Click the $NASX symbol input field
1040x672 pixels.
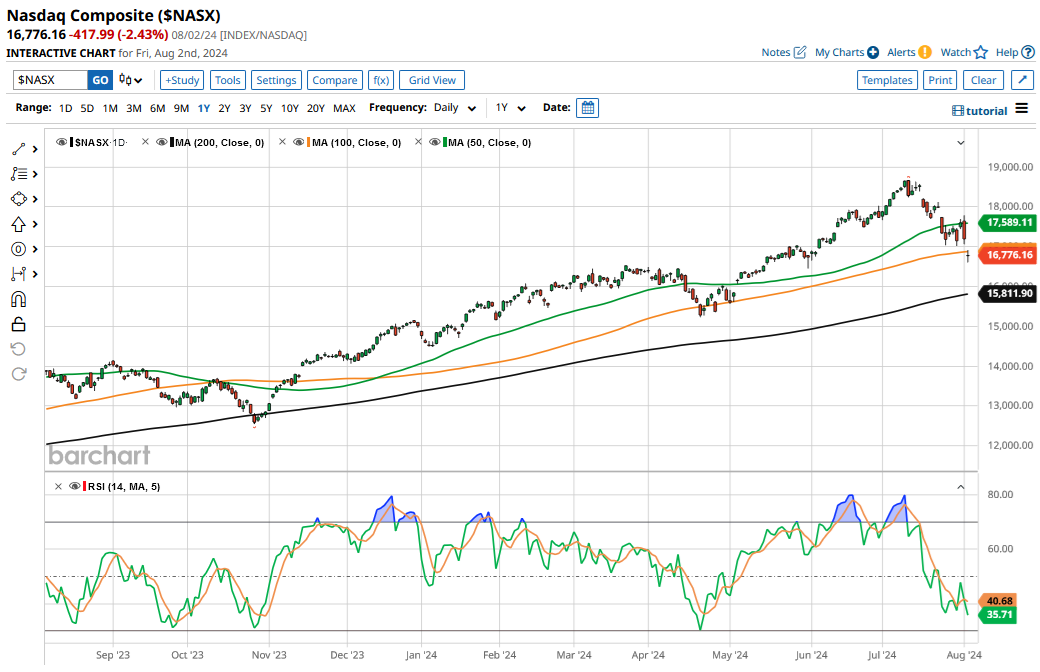50,80
